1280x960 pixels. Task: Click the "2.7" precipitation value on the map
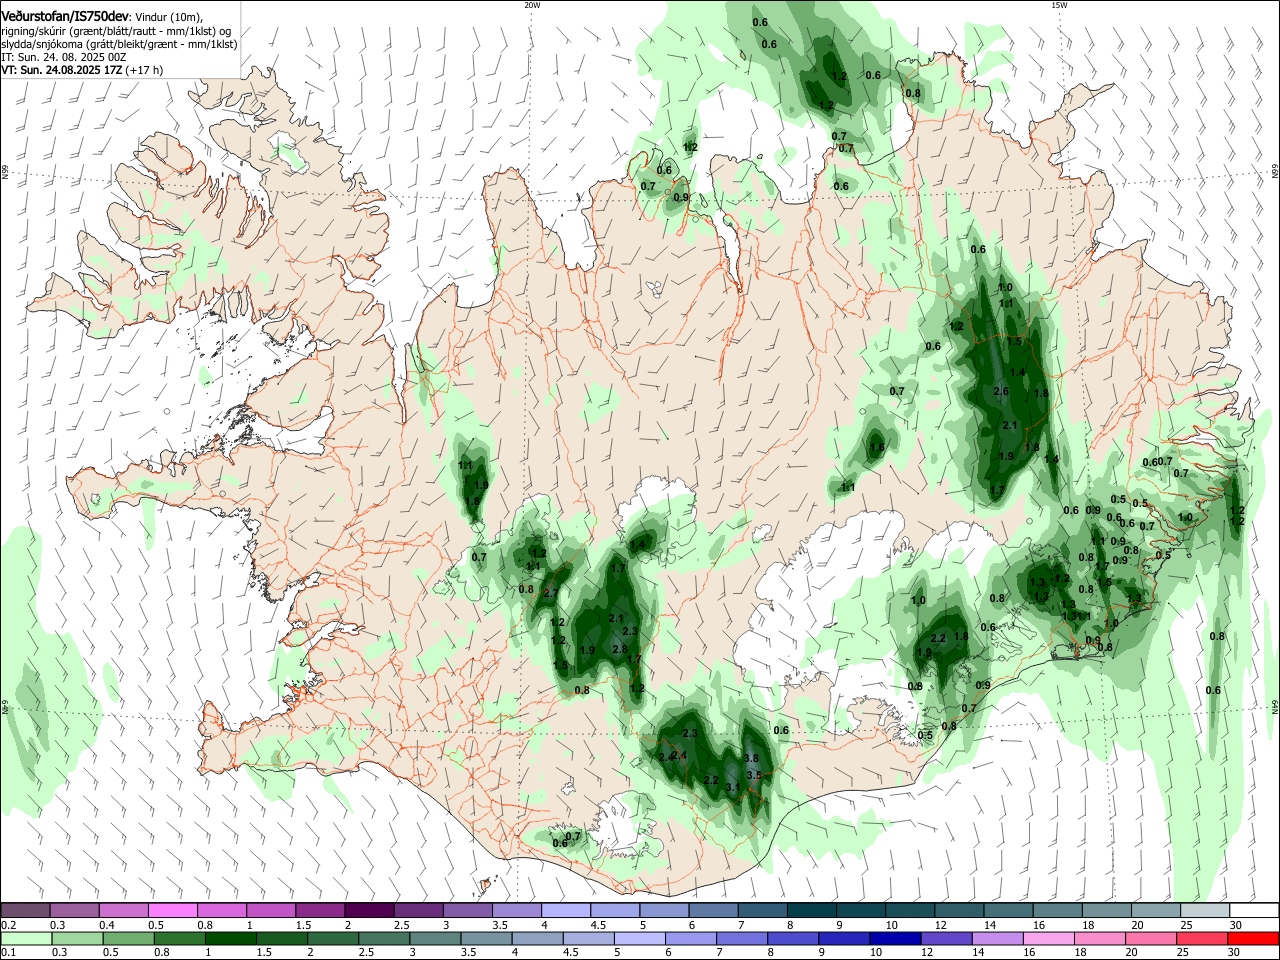549,594
